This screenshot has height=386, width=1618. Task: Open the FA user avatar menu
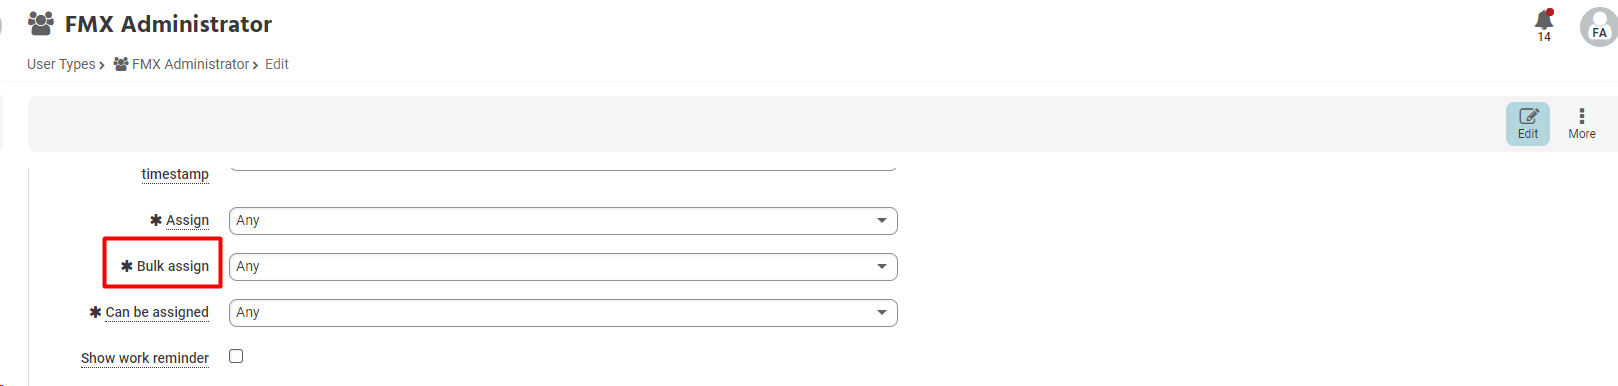1598,27
